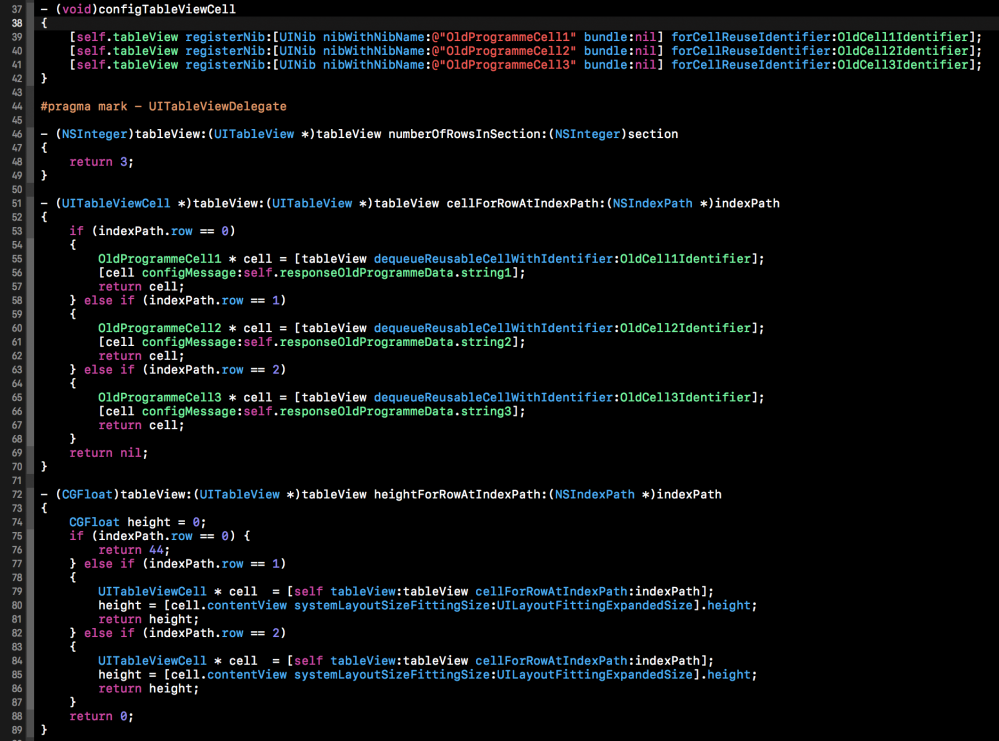The image size is (999, 741).
Task: Click responseOldProgrammeData.string3 on line 66
Action: click(396, 412)
